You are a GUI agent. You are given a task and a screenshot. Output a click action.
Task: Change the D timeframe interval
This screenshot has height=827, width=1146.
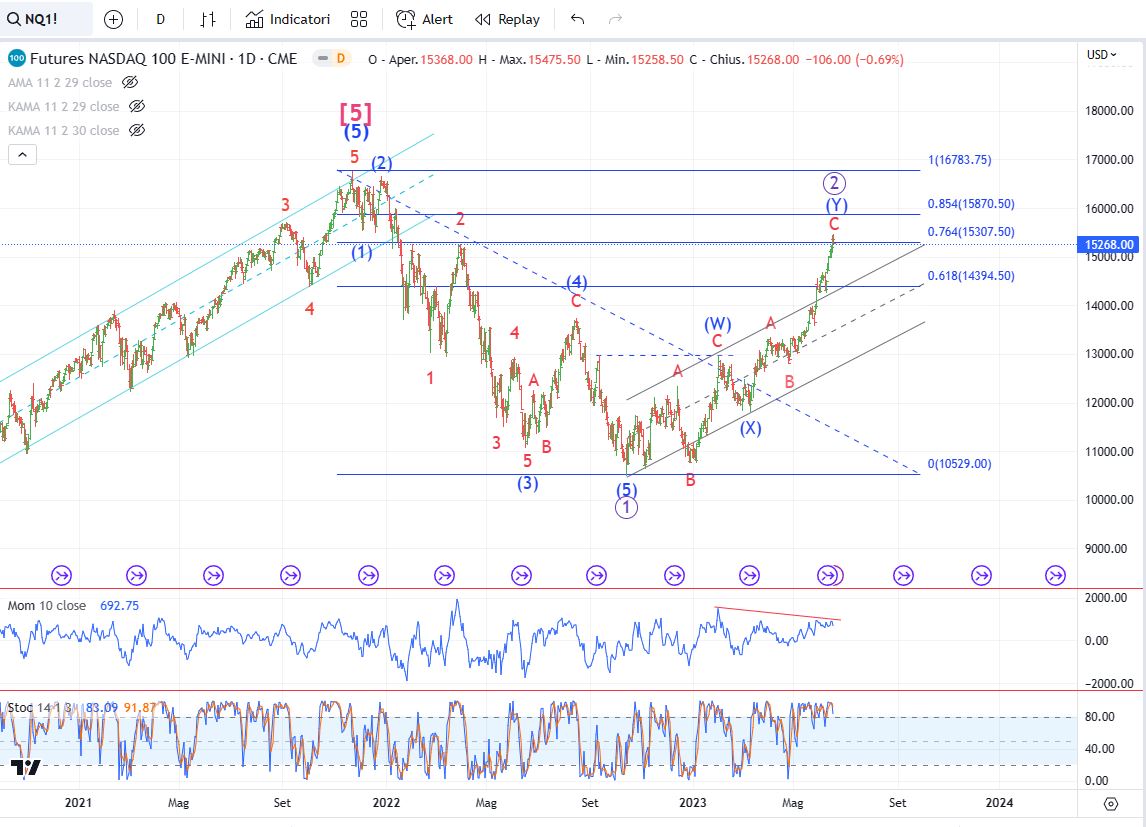click(161, 20)
